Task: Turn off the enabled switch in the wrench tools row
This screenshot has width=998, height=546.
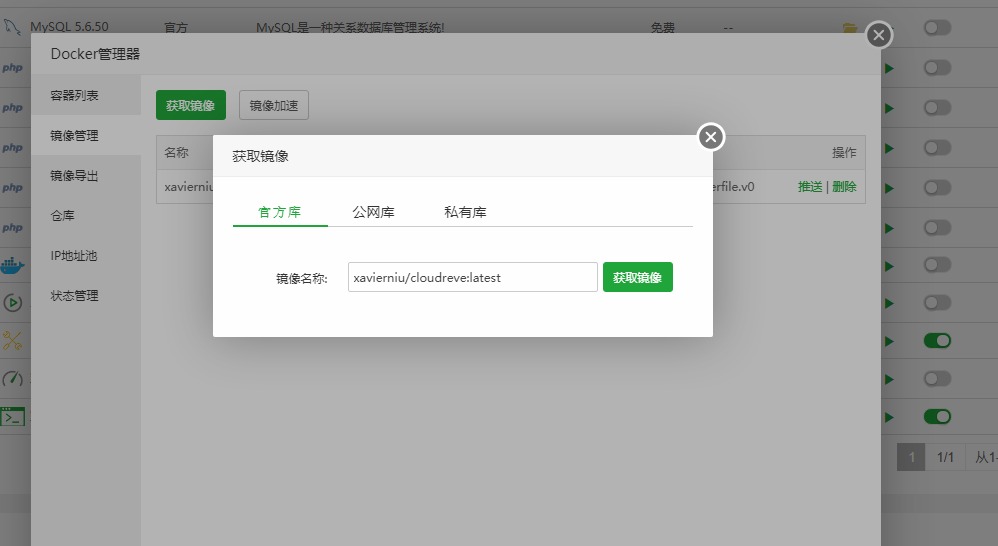Action: pos(938,341)
